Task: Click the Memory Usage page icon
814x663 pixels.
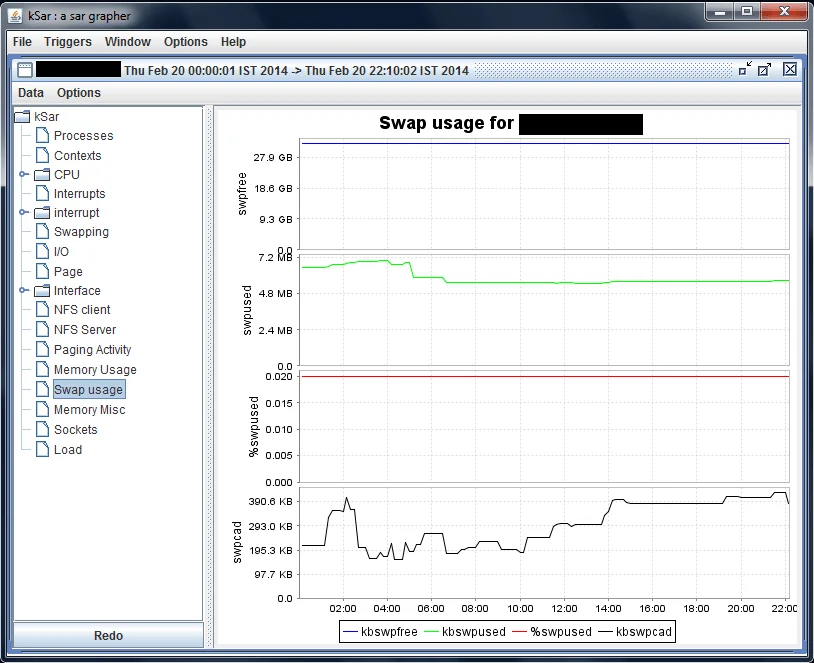Action: click(42, 369)
